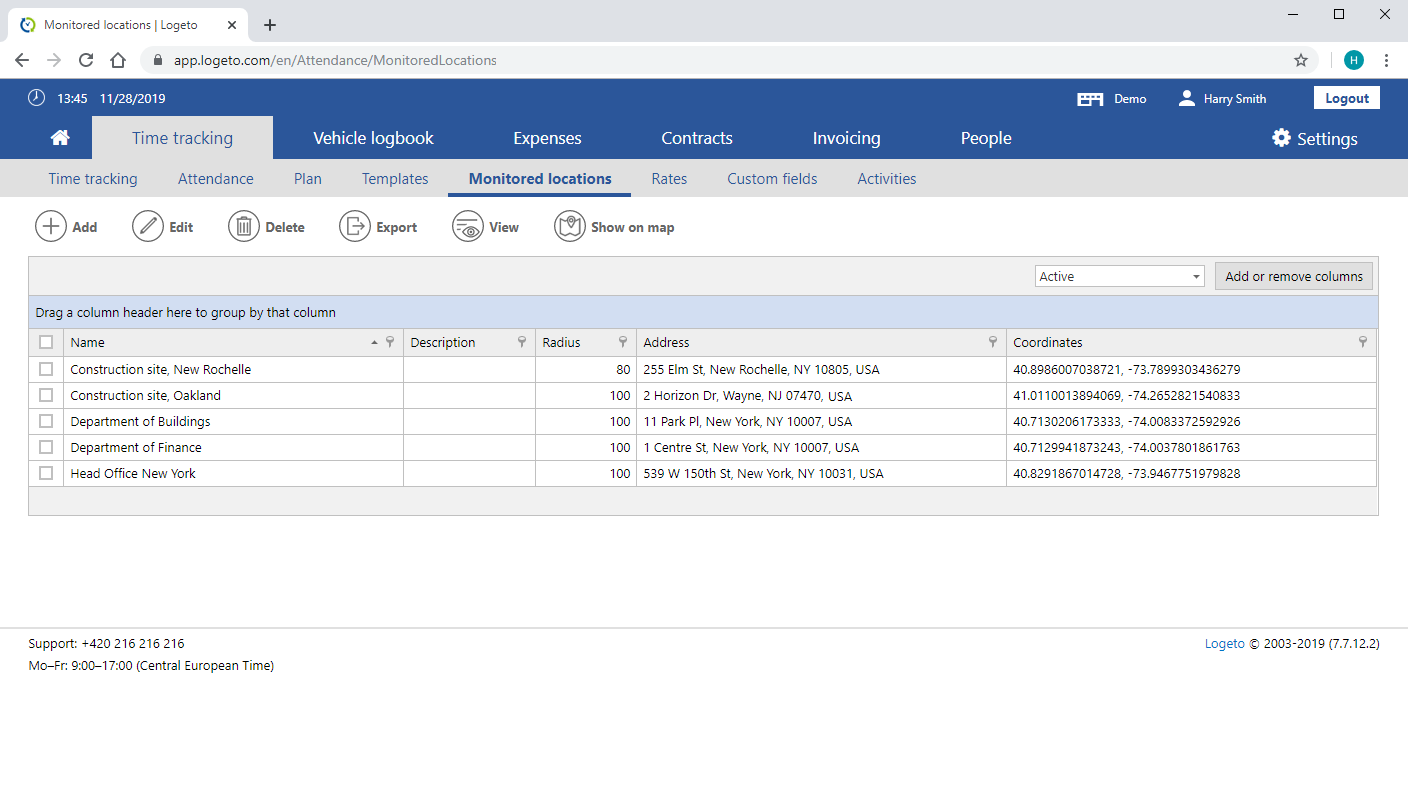The height and width of the screenshot is (797, 1408).
Task: Switch to the Expenses tab
Action: pos(547,138)
